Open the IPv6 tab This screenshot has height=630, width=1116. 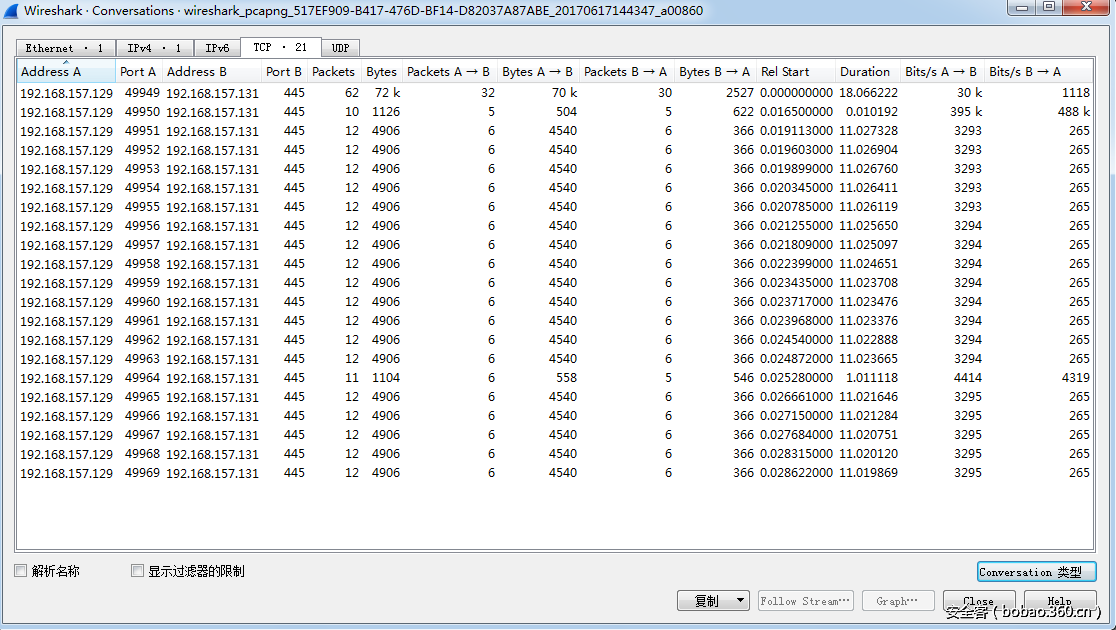point(217,48)
